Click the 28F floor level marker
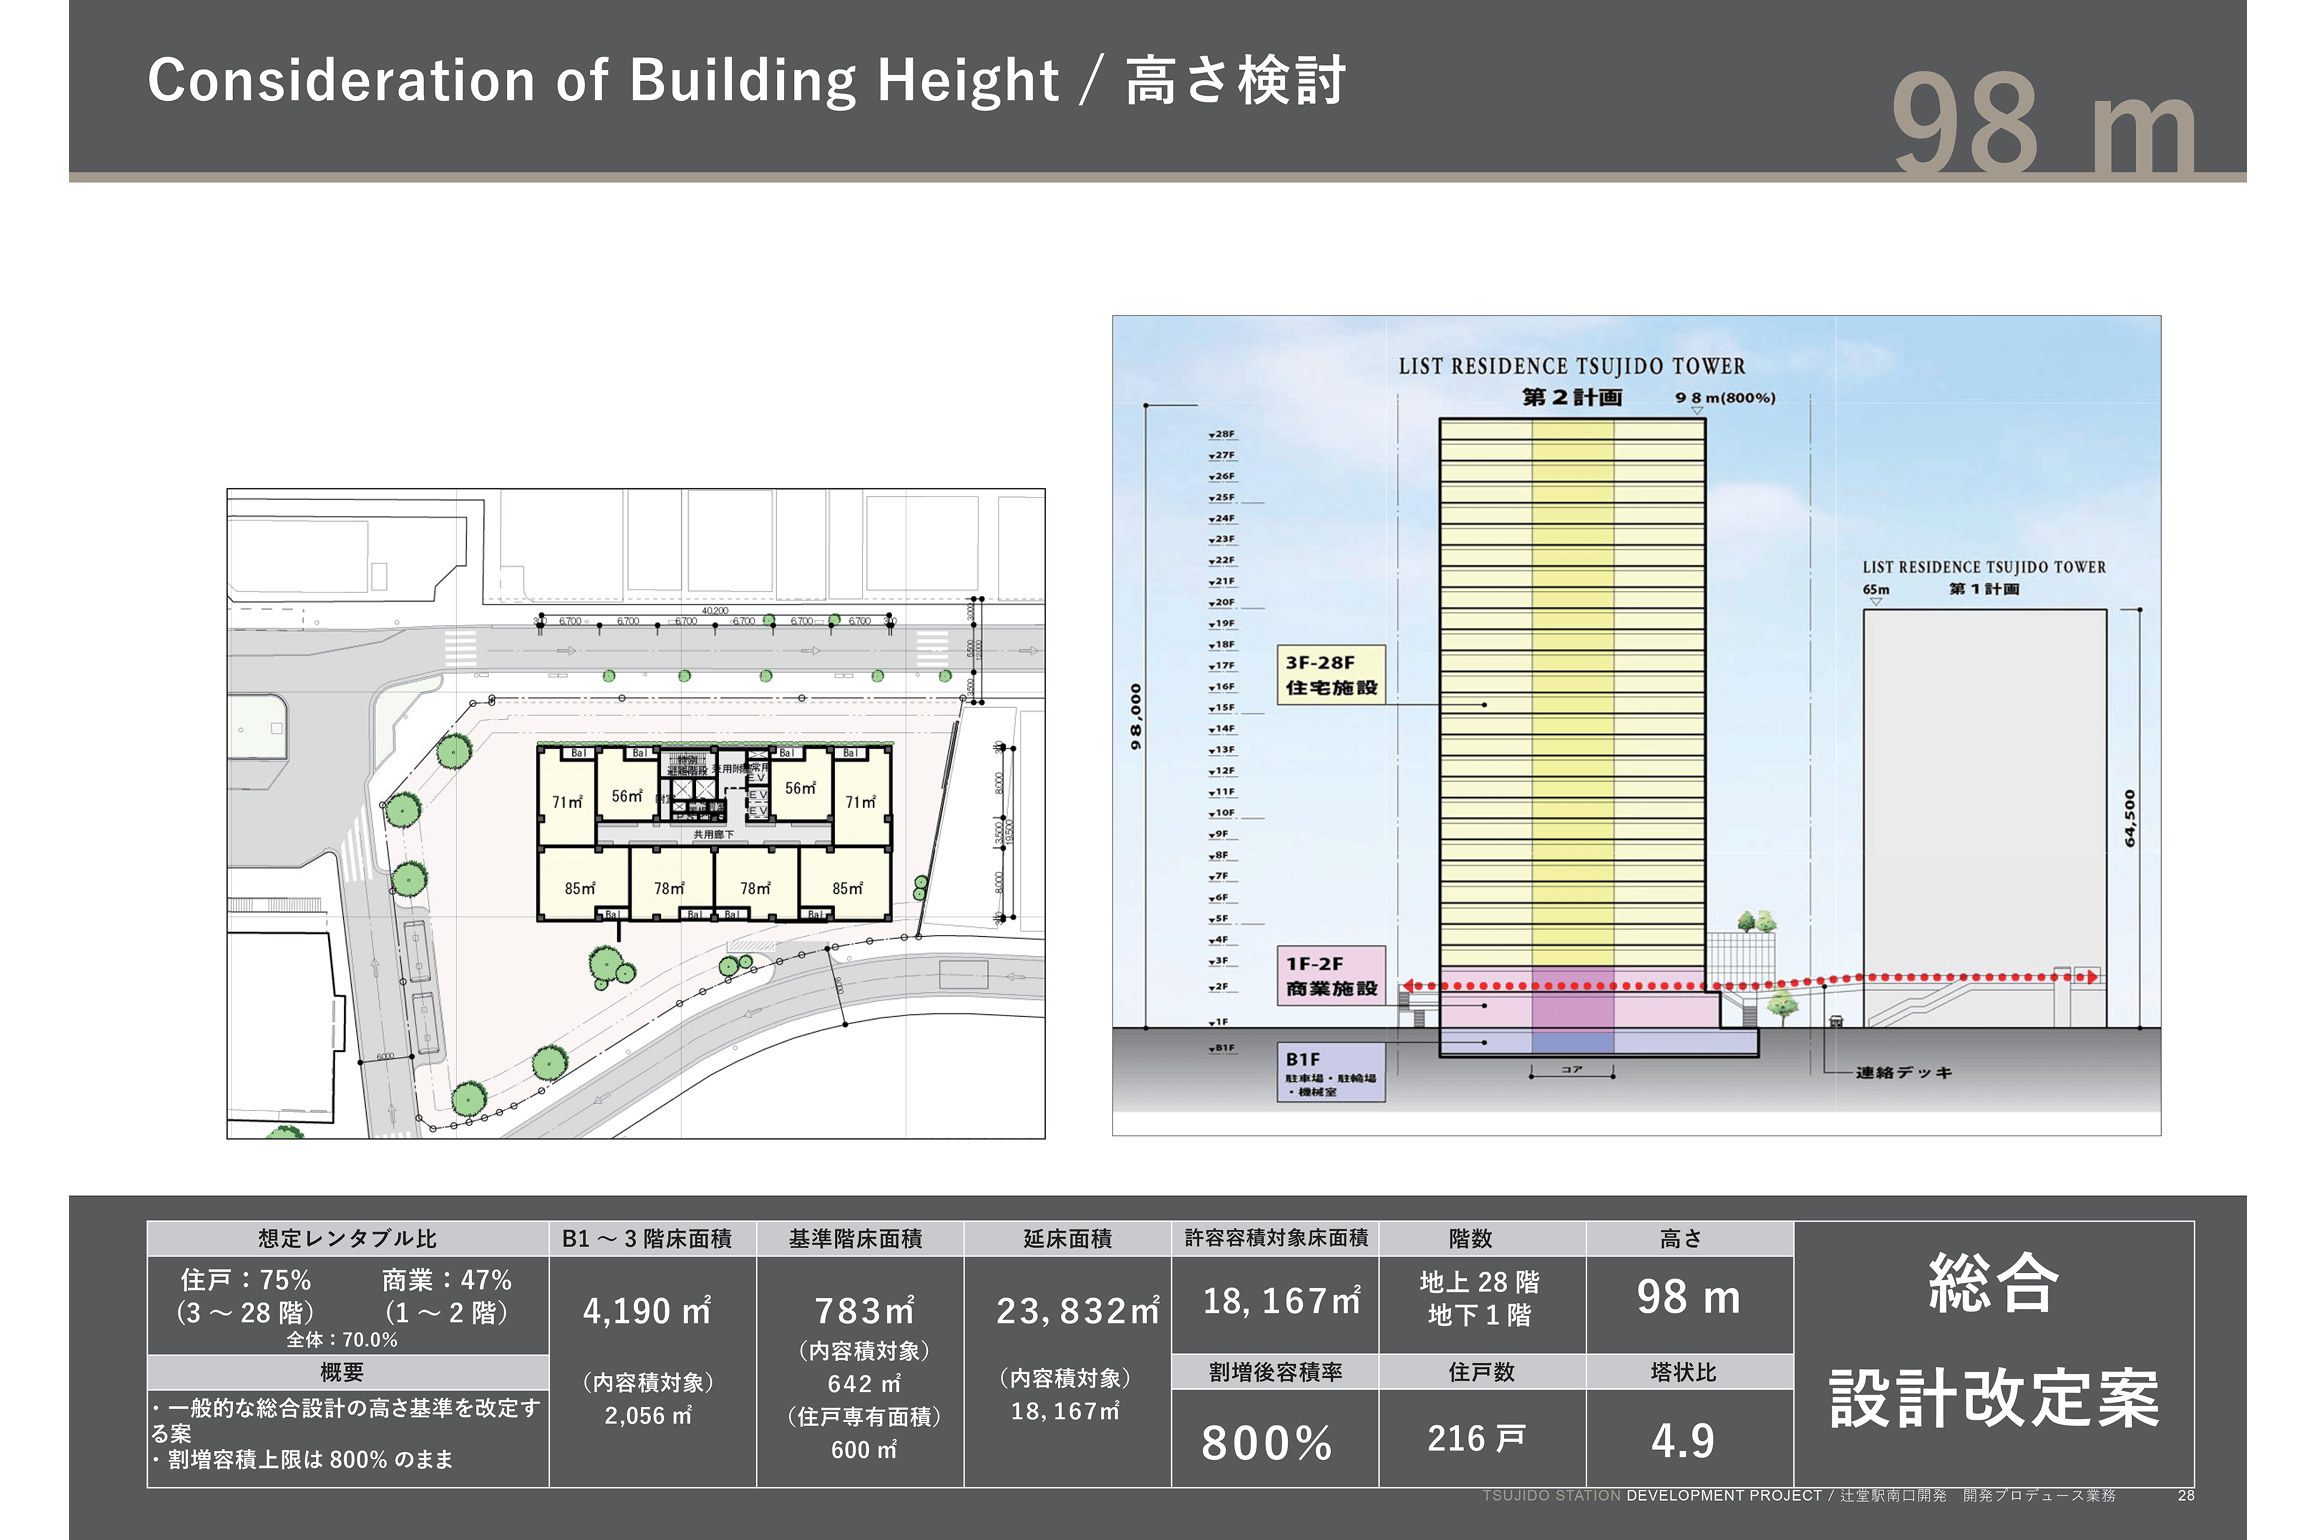The image size is (2316, 1540). [1223, 435]
